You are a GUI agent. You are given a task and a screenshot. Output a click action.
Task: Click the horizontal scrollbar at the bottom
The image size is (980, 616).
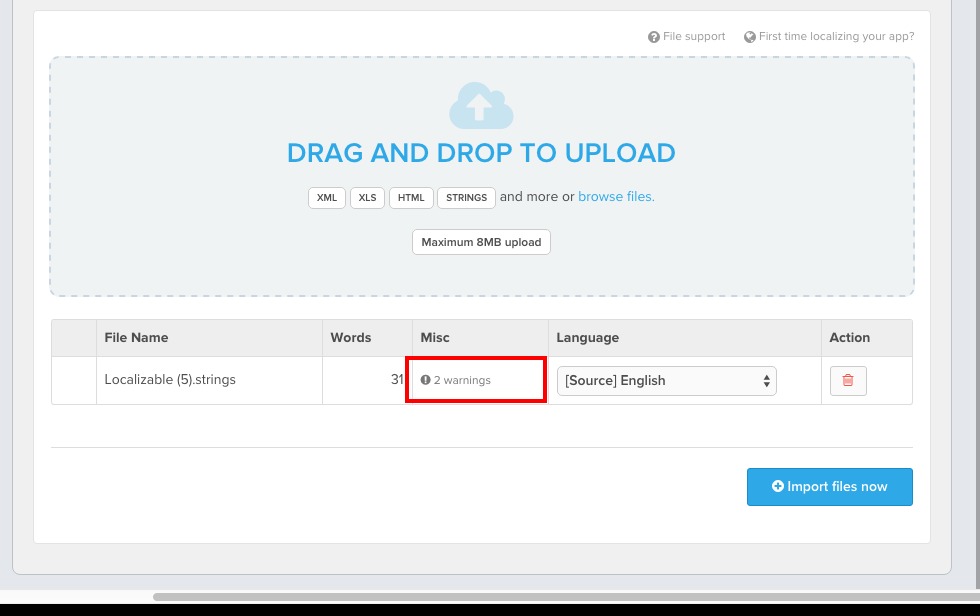click(566, 597)
